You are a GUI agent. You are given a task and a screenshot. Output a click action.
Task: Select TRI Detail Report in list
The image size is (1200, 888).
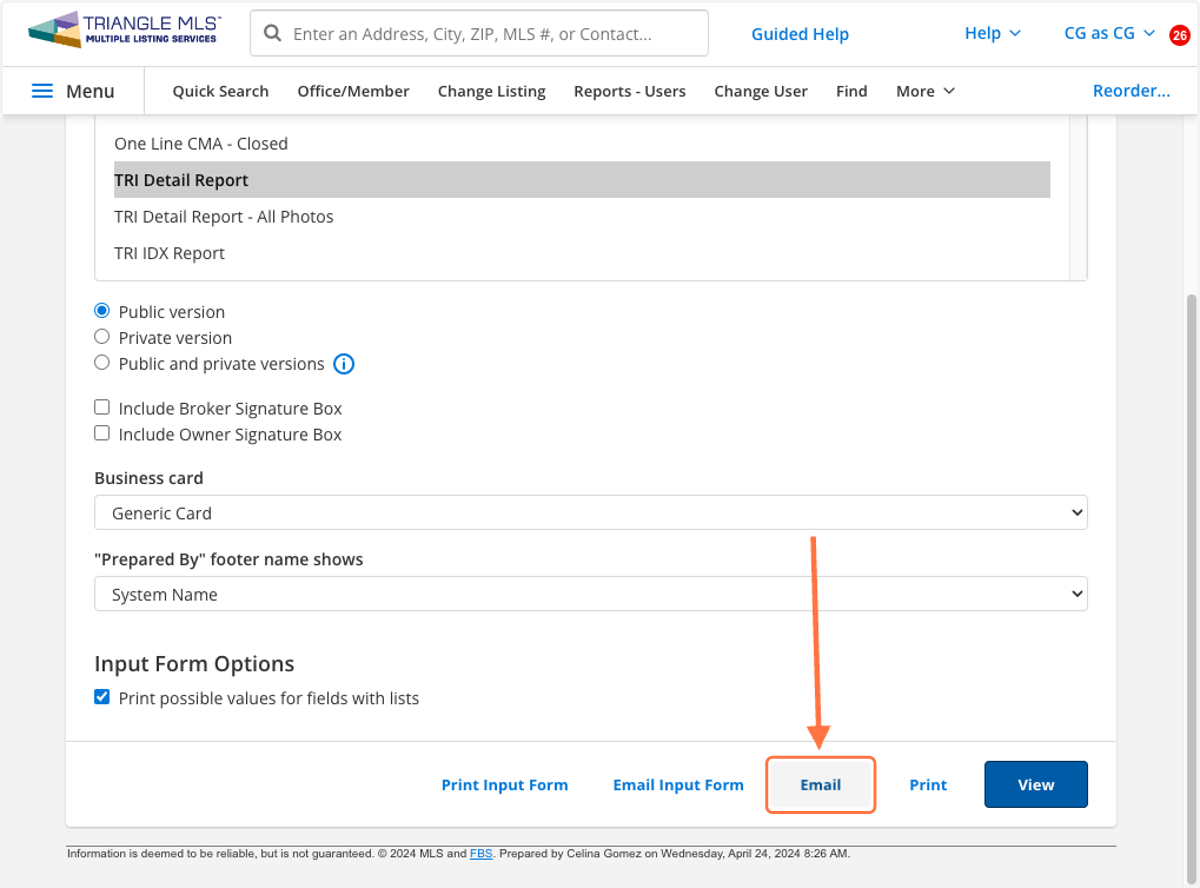(x=582, y=180)
